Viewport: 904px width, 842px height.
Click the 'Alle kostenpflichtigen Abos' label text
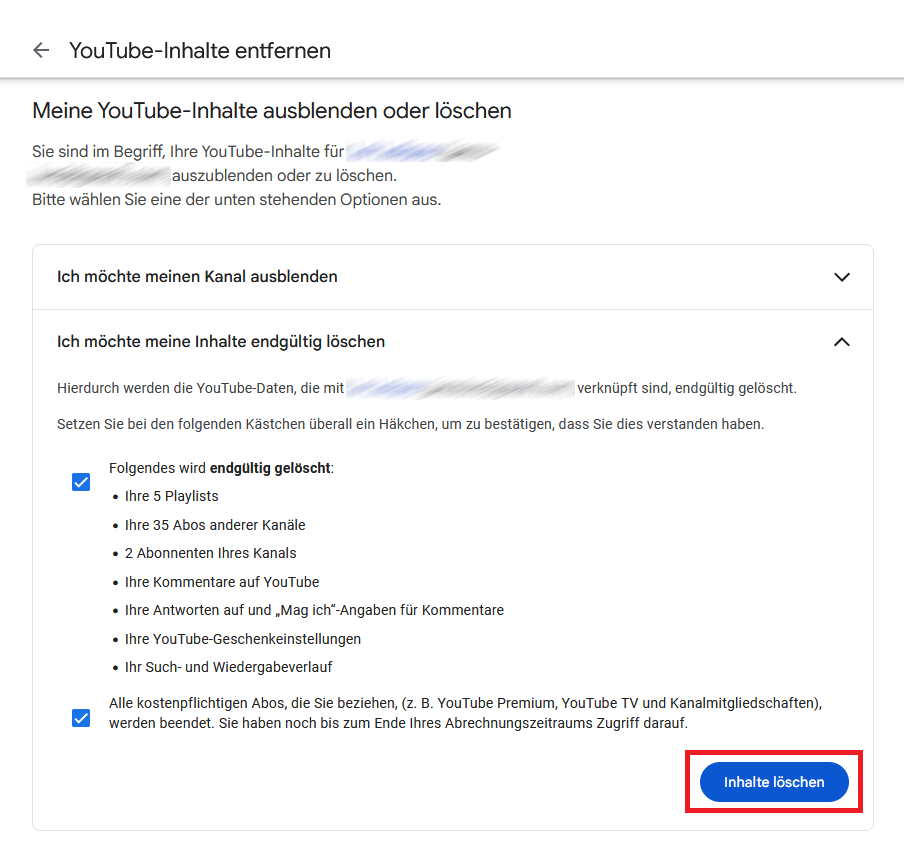pyautogui.click(x=465, y=713)
